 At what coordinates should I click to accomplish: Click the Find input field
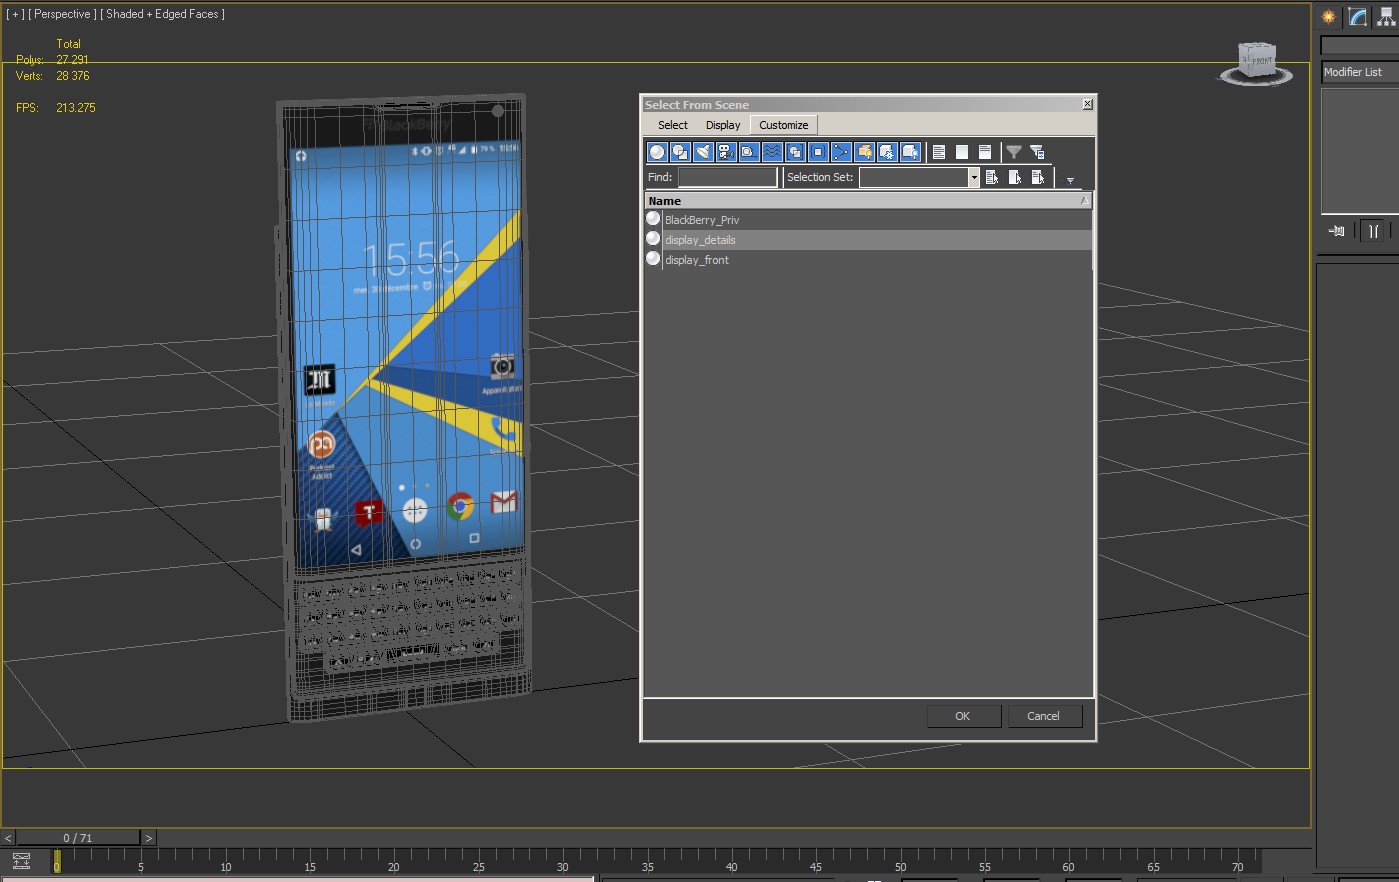click(x=727, y=177)
